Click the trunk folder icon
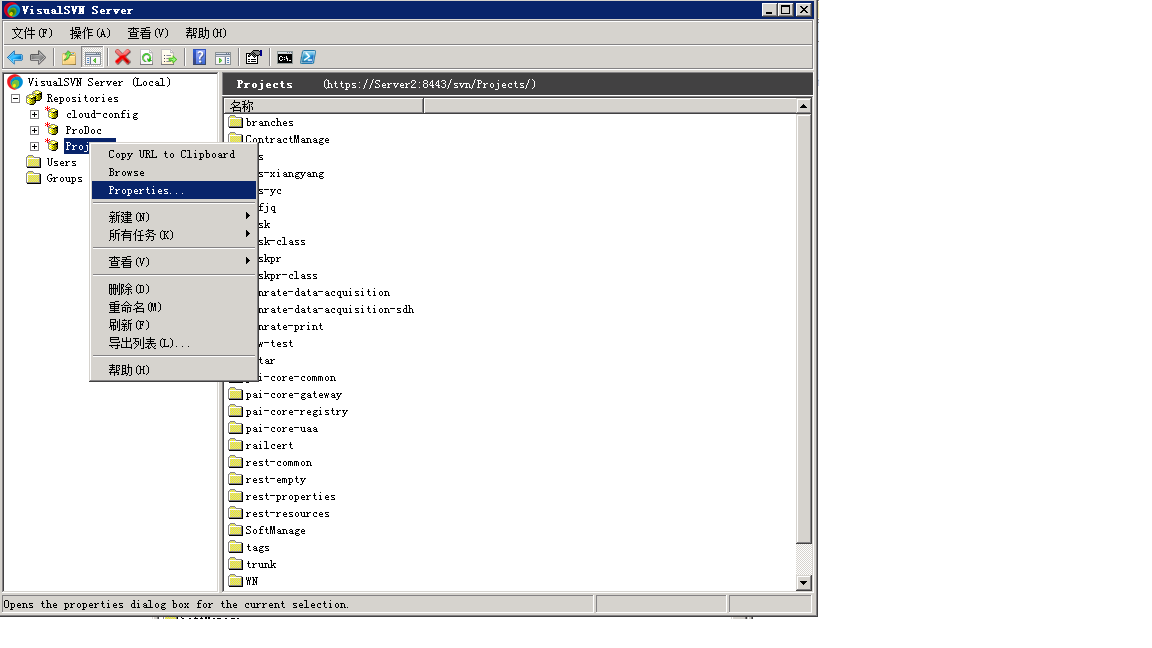This screenshot has height=648, width=1152. [235, 564]
